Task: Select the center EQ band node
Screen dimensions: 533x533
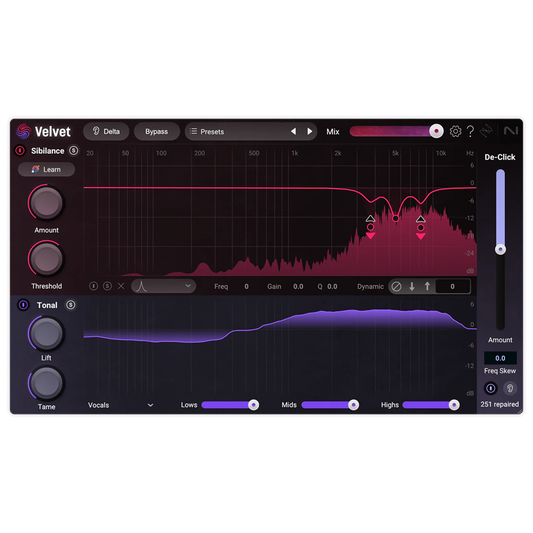Action: pyautogui.click(x=395, y=218)
